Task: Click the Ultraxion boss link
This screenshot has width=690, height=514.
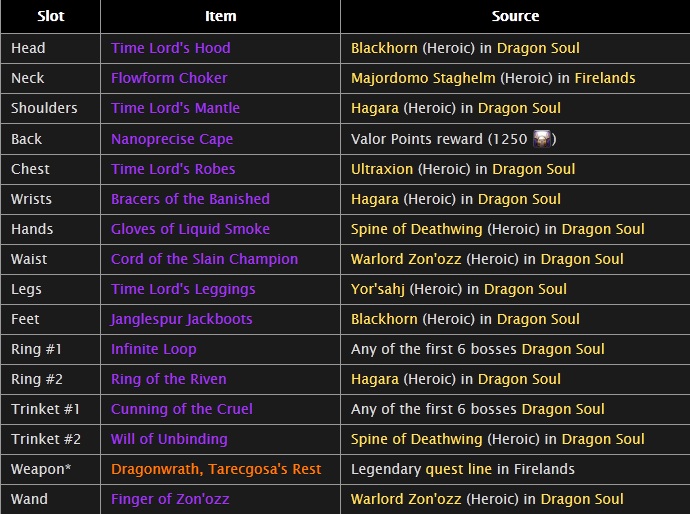Action: tap(382, 169)
